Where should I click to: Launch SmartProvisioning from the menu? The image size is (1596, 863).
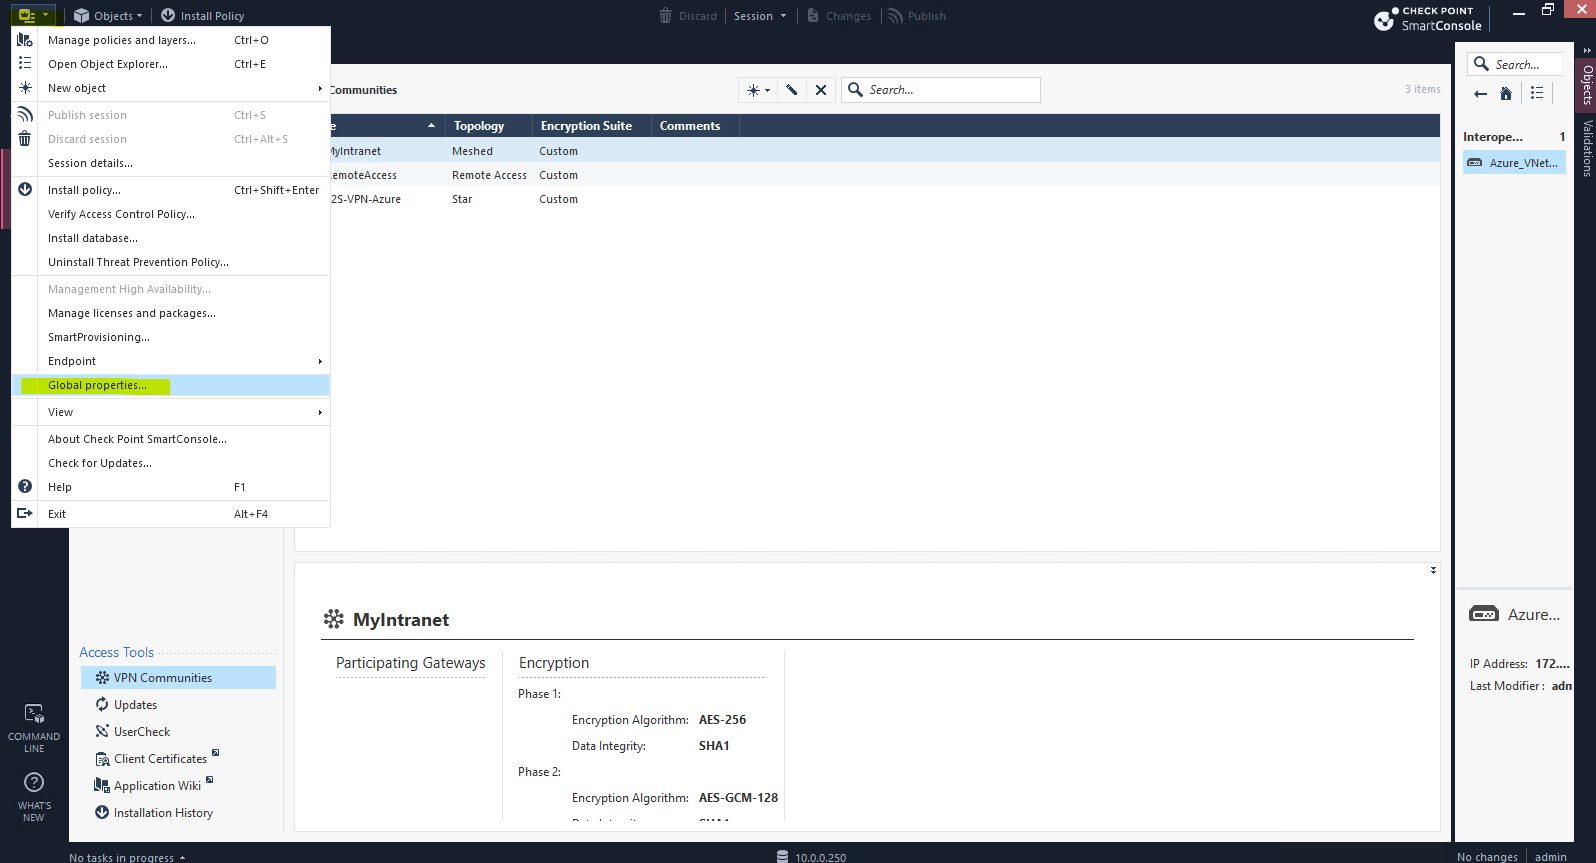171,337
